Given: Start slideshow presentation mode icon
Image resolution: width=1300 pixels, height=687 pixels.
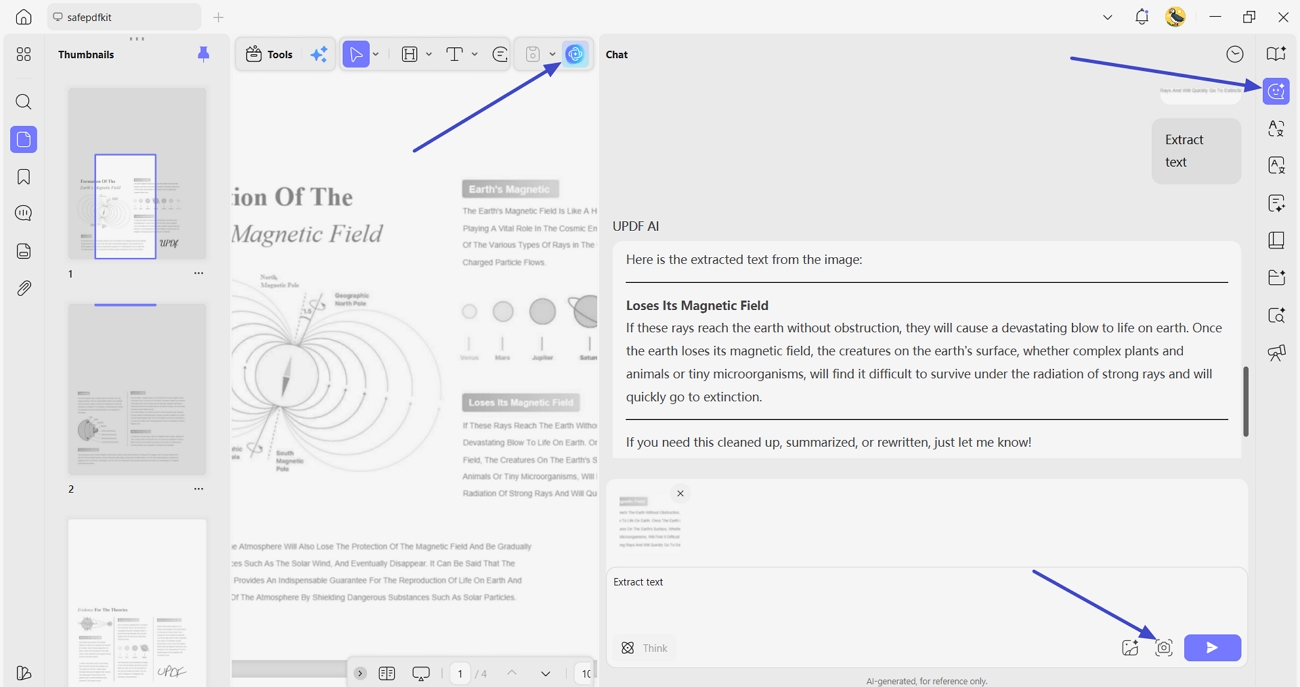Looking at the screenshot, I should tap(421, 673).
